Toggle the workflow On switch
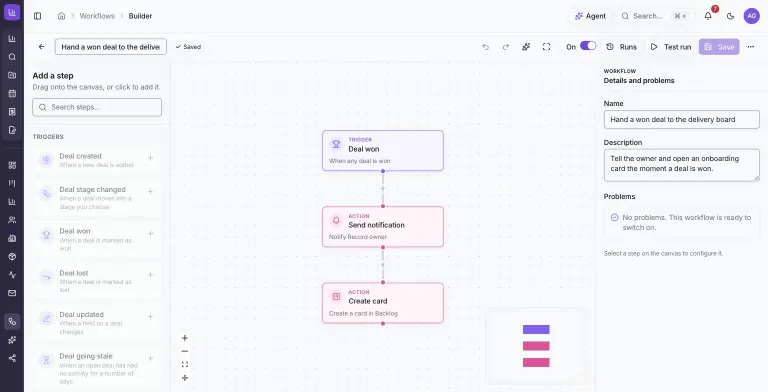This screenshot has width=768, height=392. [x=588, y=46]
